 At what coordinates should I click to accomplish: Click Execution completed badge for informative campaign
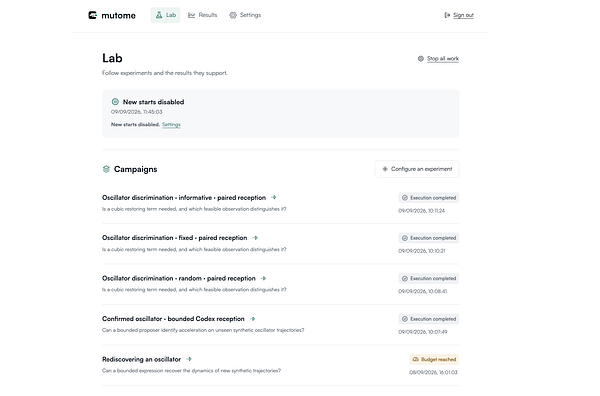click(x=429, y=198)
